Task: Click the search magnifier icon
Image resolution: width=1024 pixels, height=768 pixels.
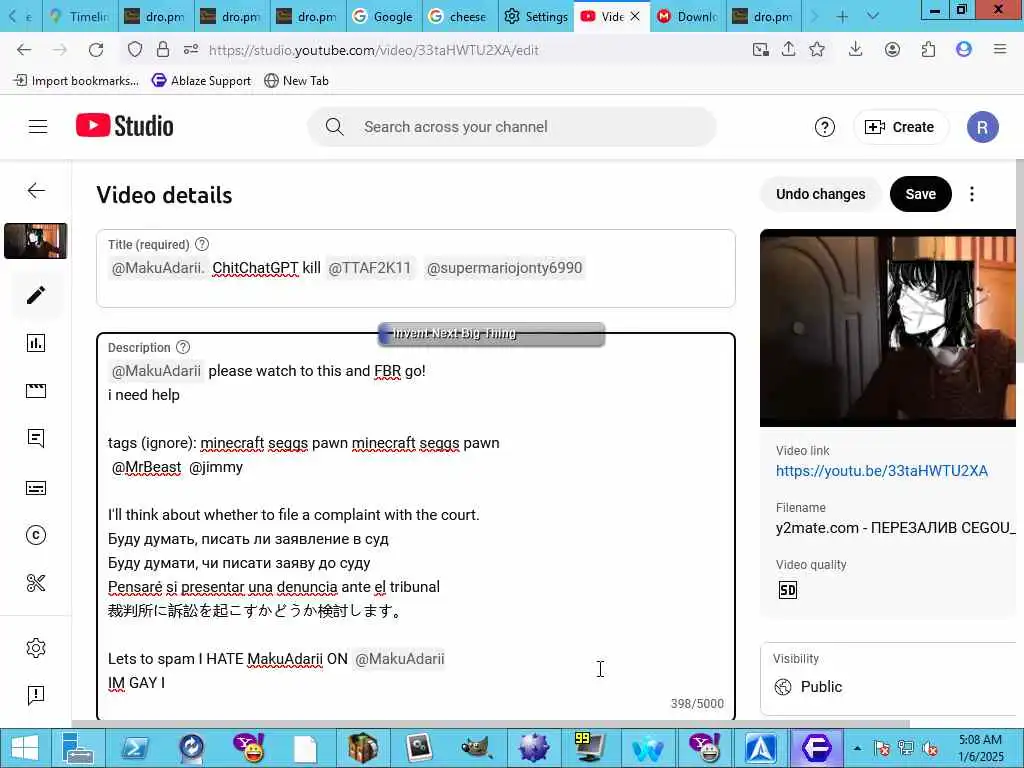Action: 334,127
